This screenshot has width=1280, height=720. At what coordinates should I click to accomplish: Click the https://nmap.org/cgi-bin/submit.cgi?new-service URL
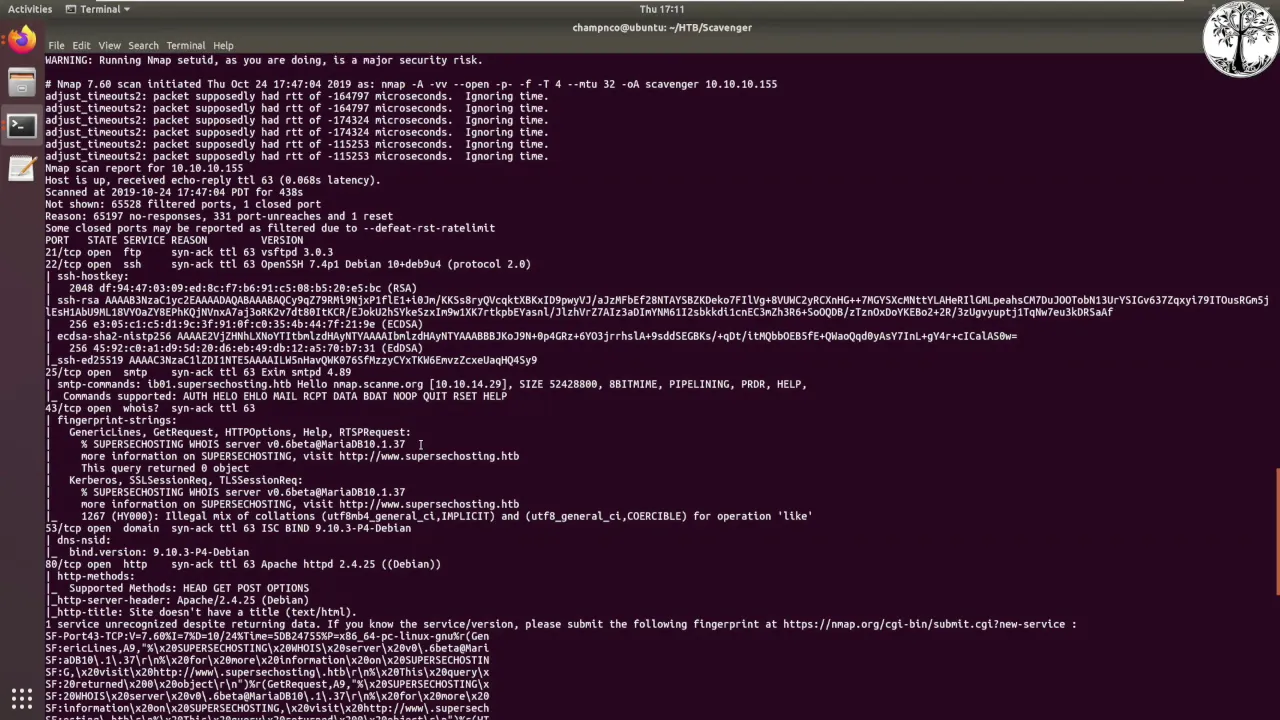[x=923, y=624]
